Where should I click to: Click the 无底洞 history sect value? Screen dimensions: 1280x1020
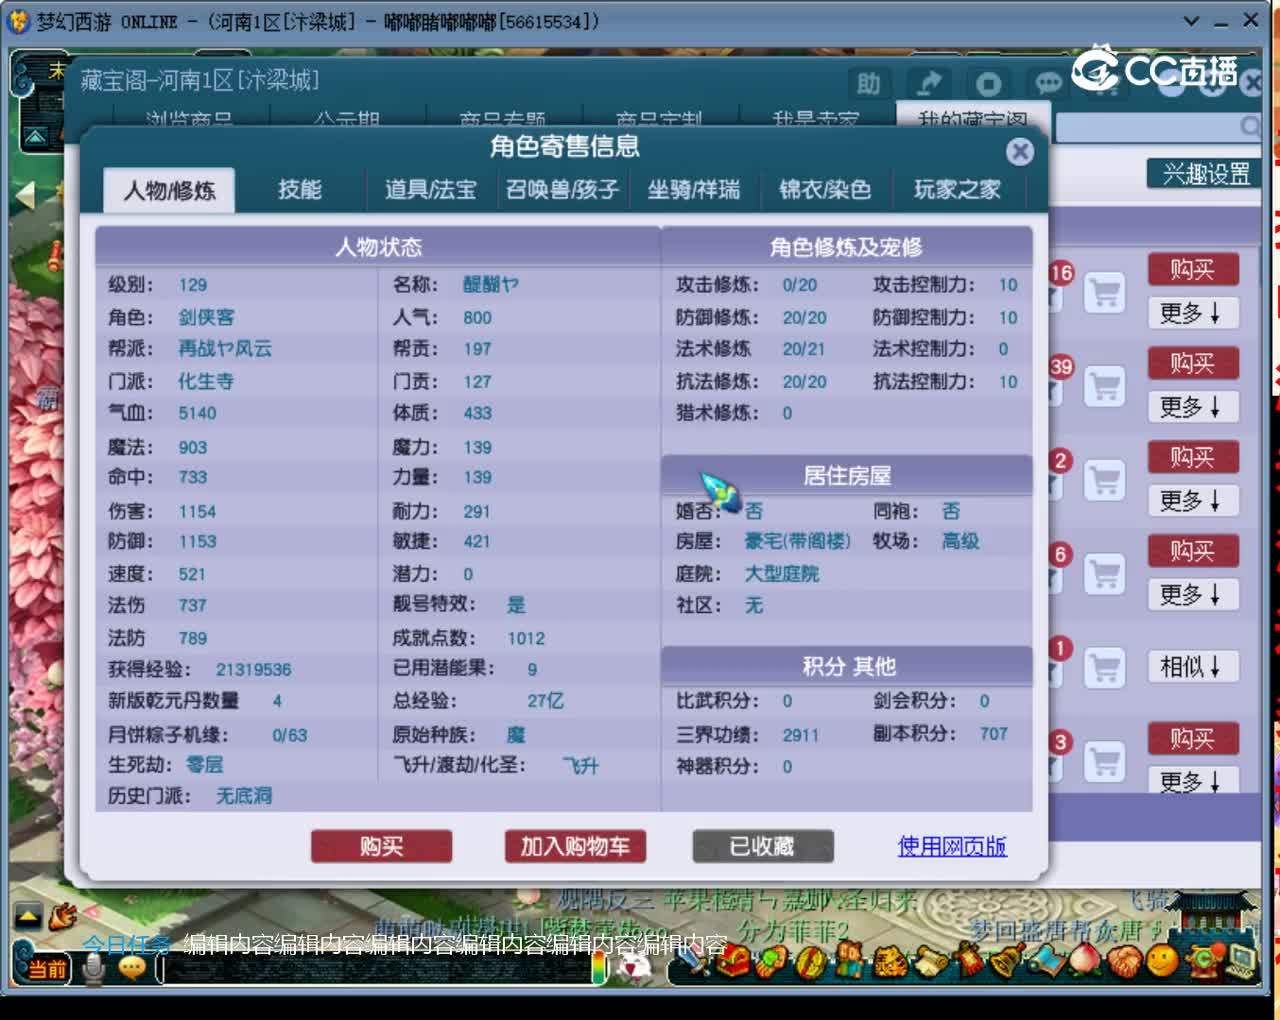pos(244,796)
